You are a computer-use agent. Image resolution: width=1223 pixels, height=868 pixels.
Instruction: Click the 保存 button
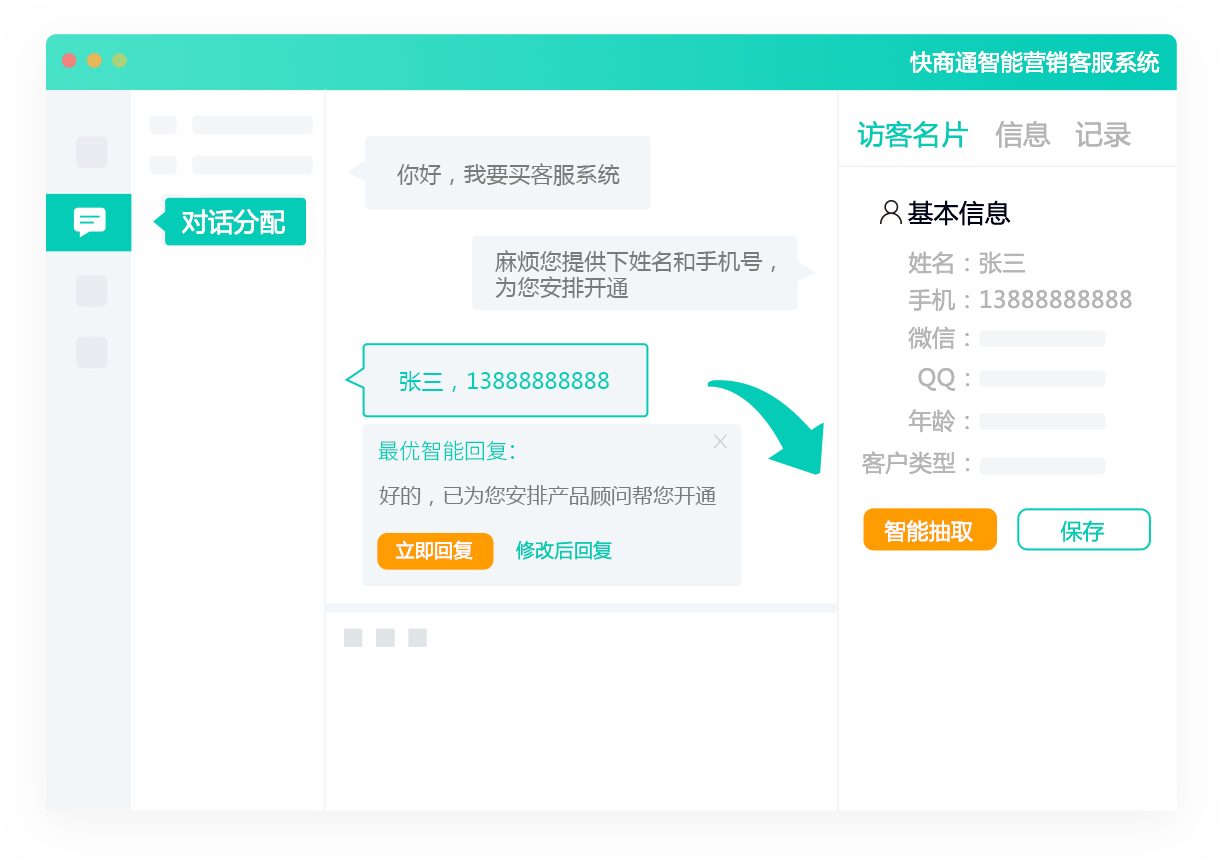pos(1083,530)
